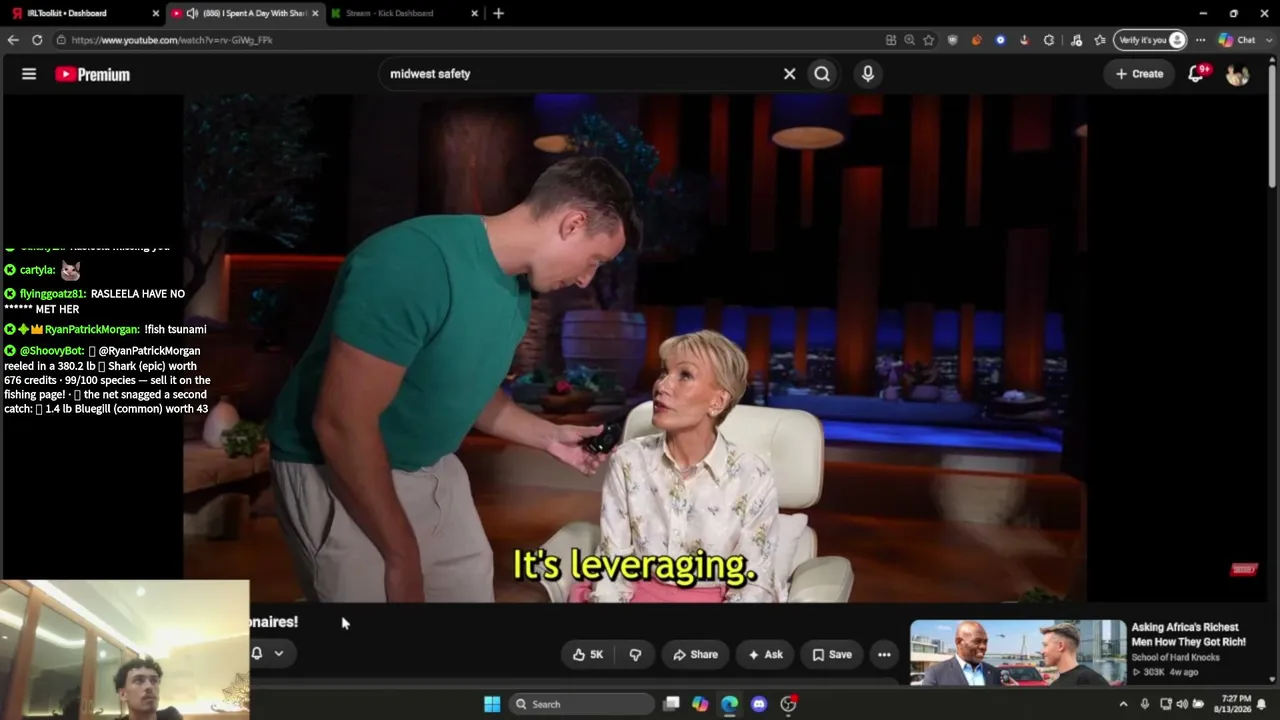
Task: Click the Create button
Action: pyautogui.click(x=1139, y=74)
